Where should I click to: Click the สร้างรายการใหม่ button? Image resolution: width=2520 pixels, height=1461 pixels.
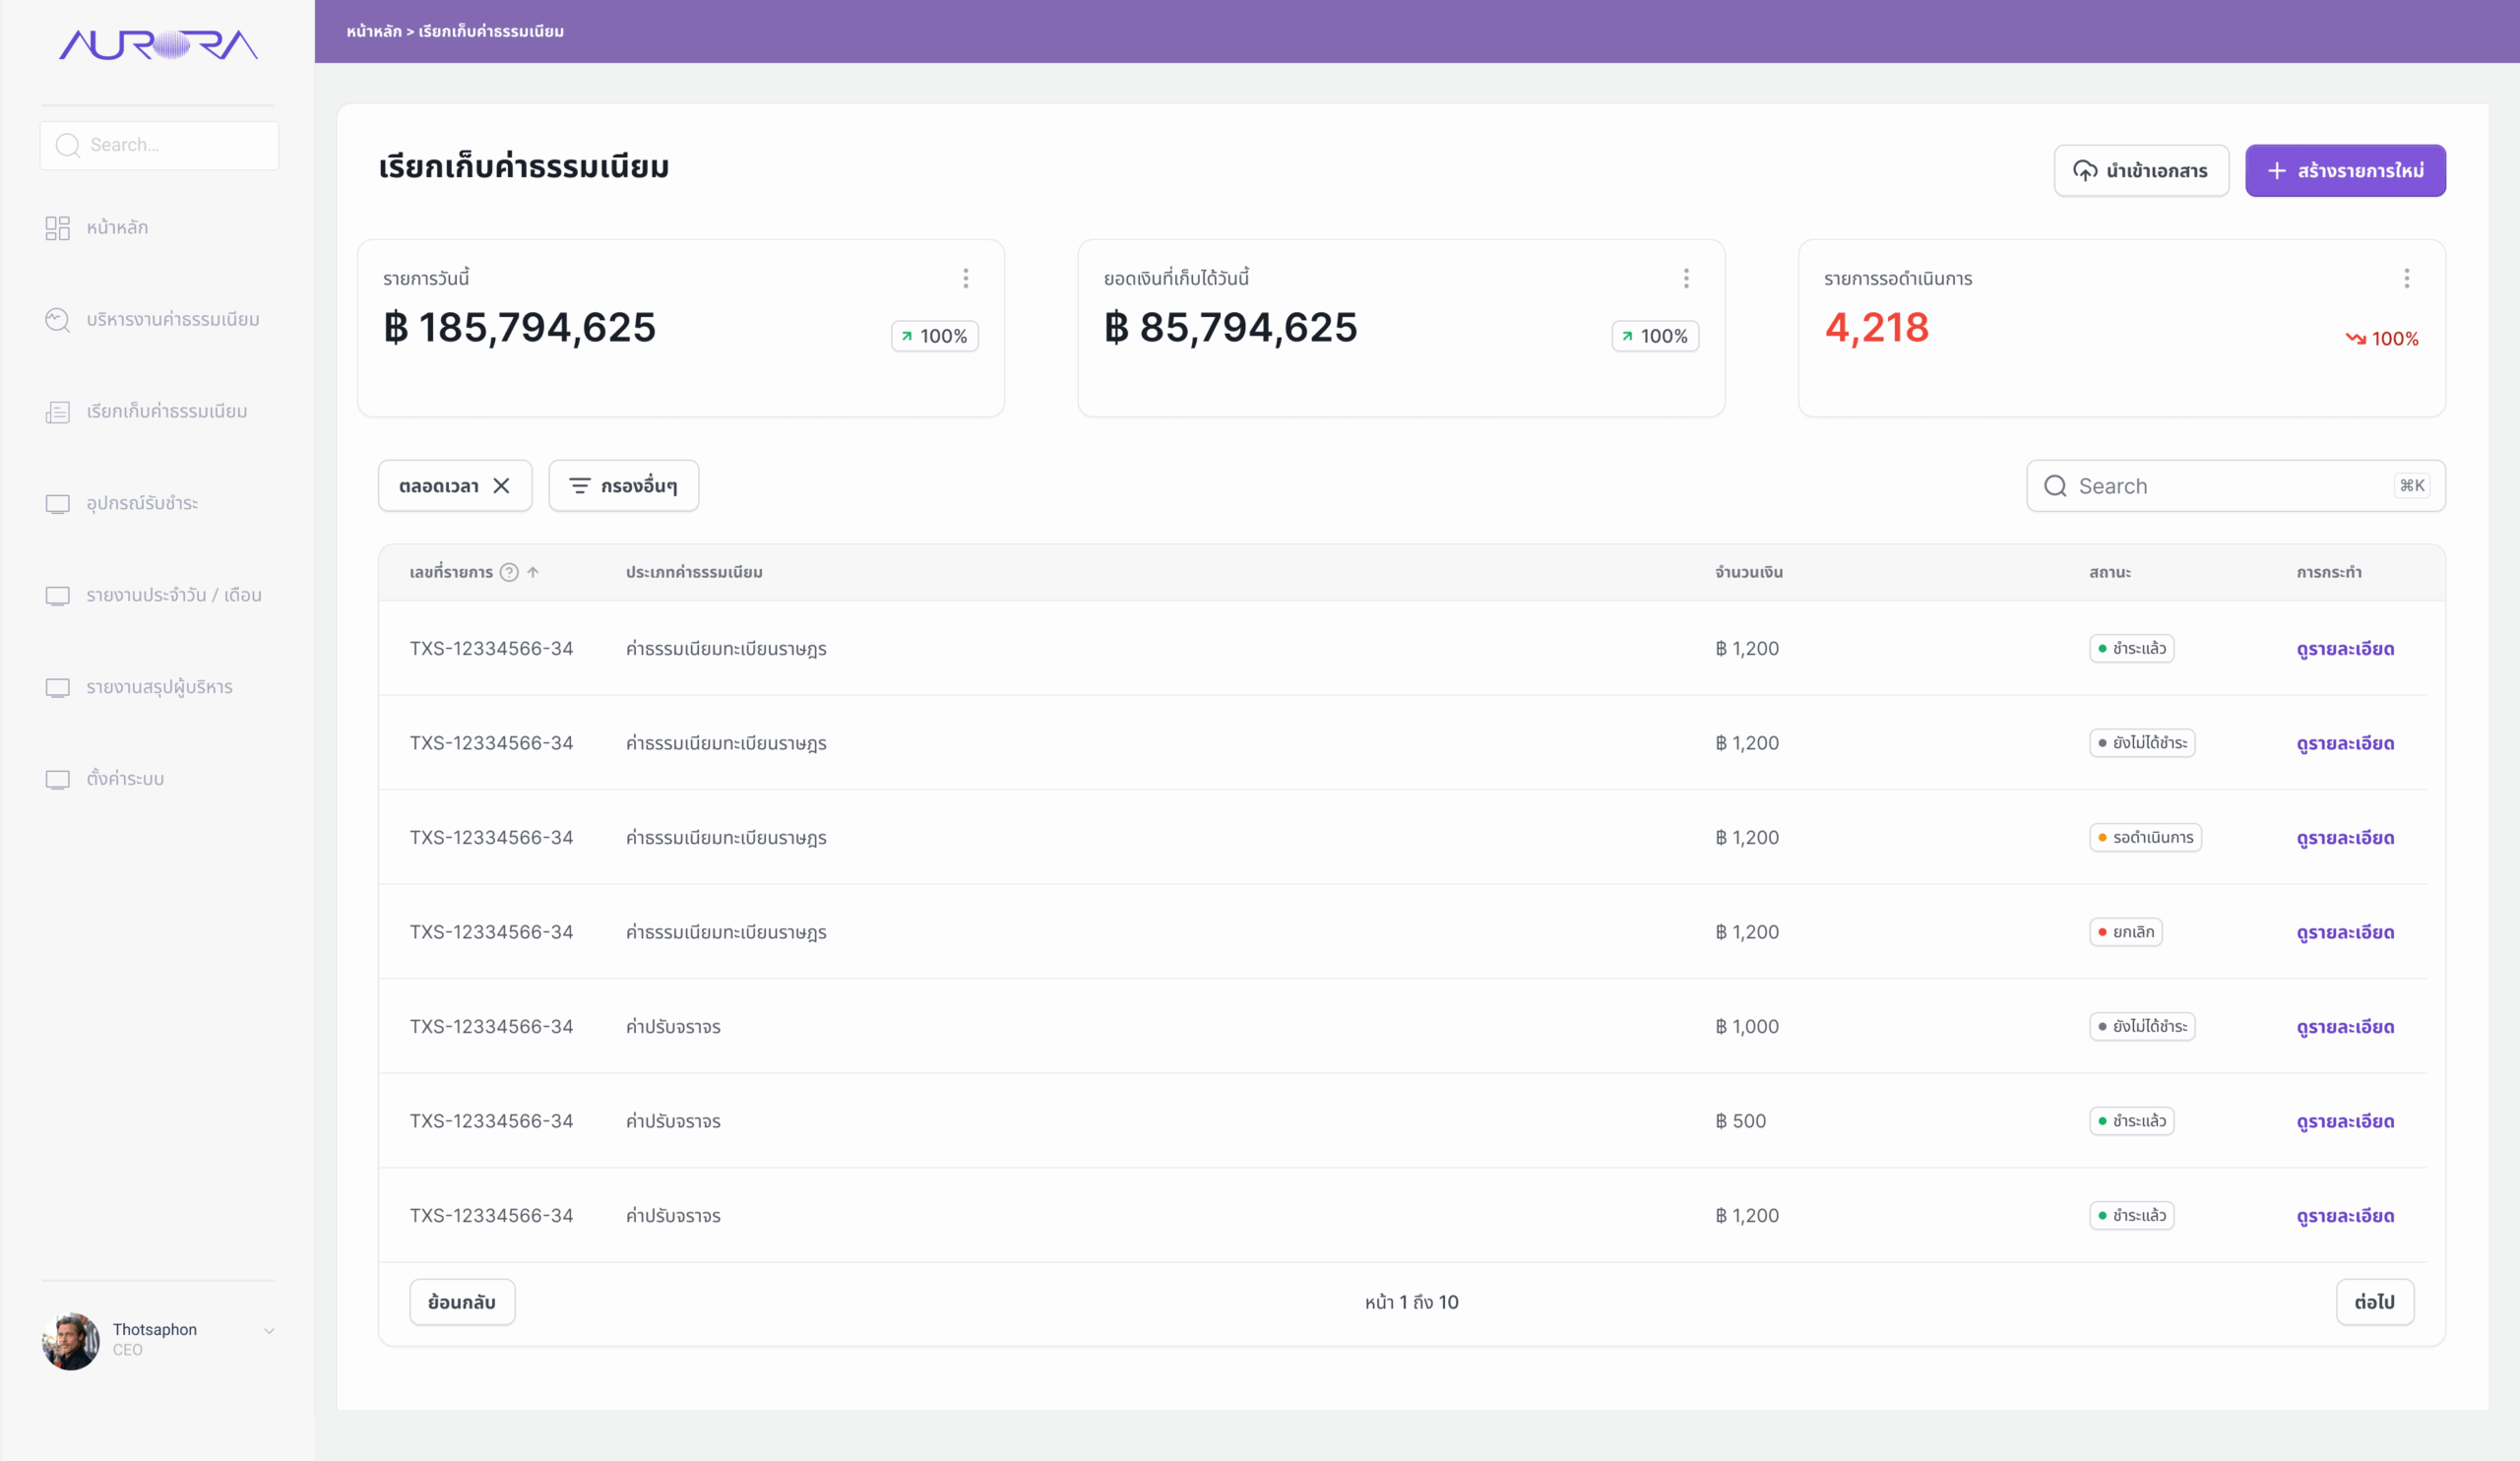tap(2344, 171)
